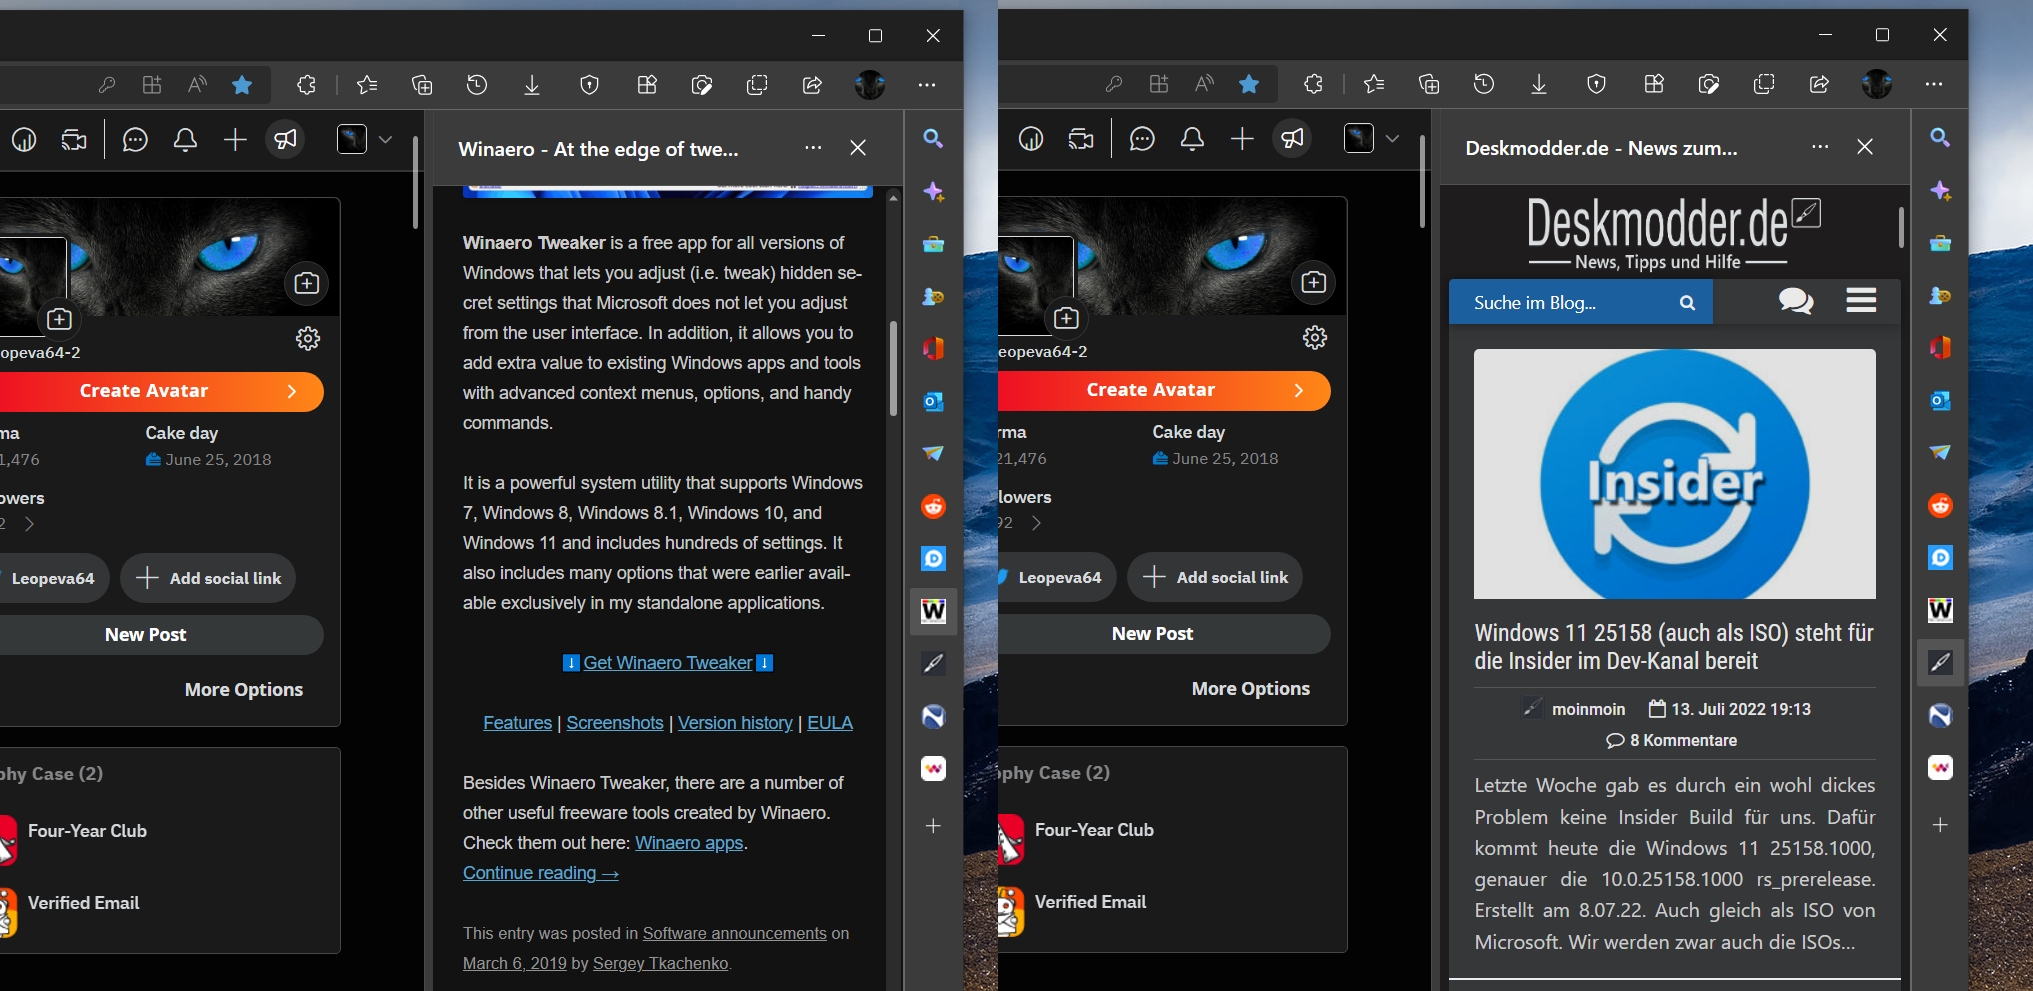
Task: Add site with plus in left window sidebar
Action: click(933, 826)
